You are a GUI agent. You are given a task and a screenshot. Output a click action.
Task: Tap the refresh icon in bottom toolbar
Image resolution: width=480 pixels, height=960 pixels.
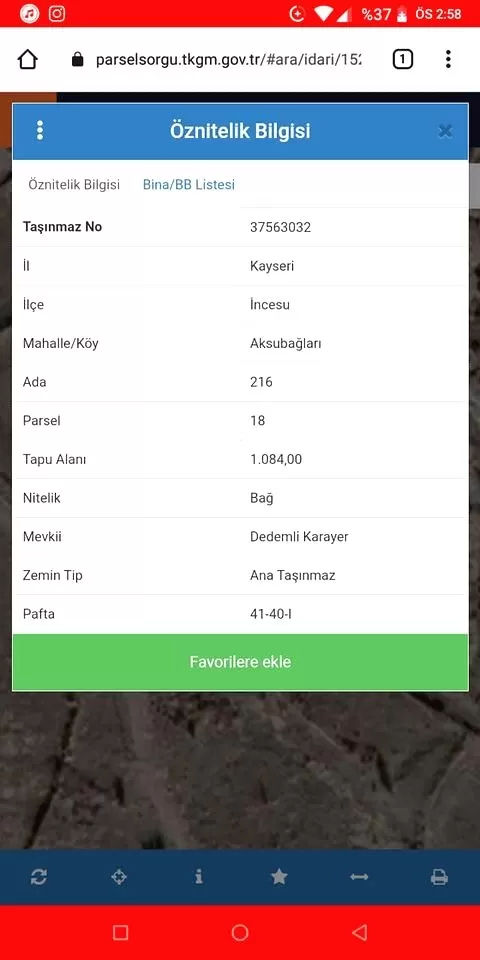[x=39, y=877]
